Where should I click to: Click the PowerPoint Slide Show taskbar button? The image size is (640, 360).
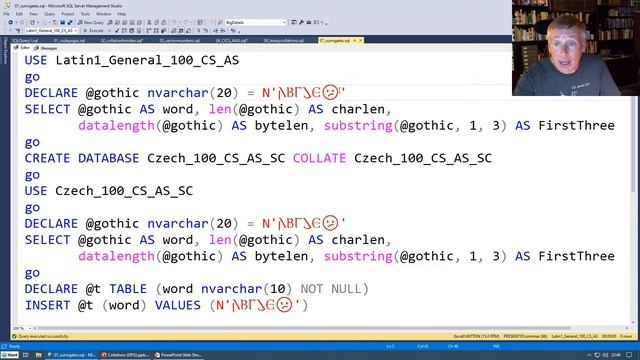[x=178, y=355]
